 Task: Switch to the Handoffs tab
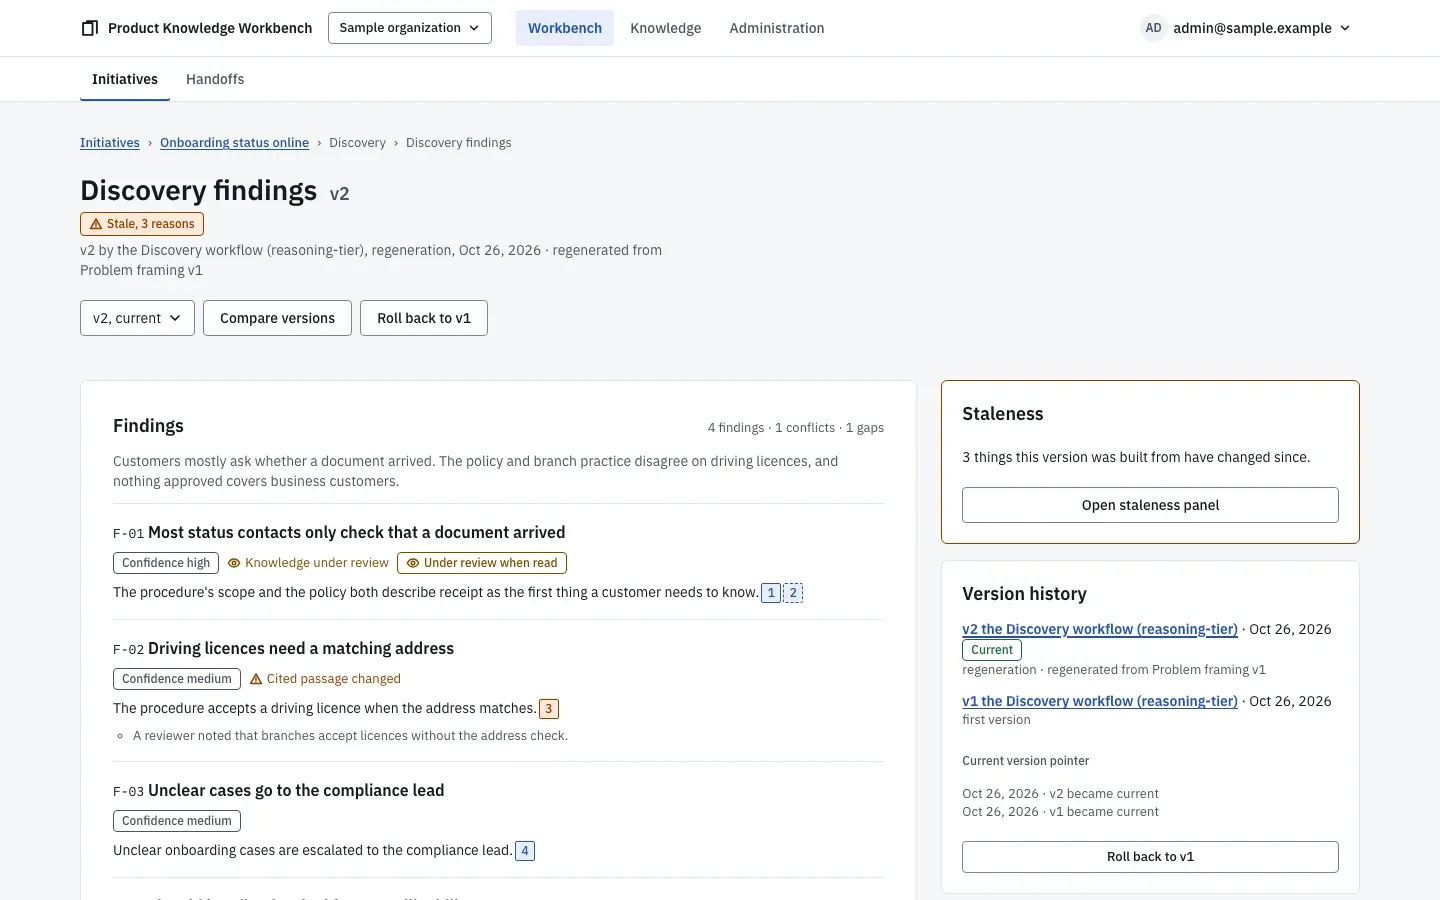pos(215,79)
